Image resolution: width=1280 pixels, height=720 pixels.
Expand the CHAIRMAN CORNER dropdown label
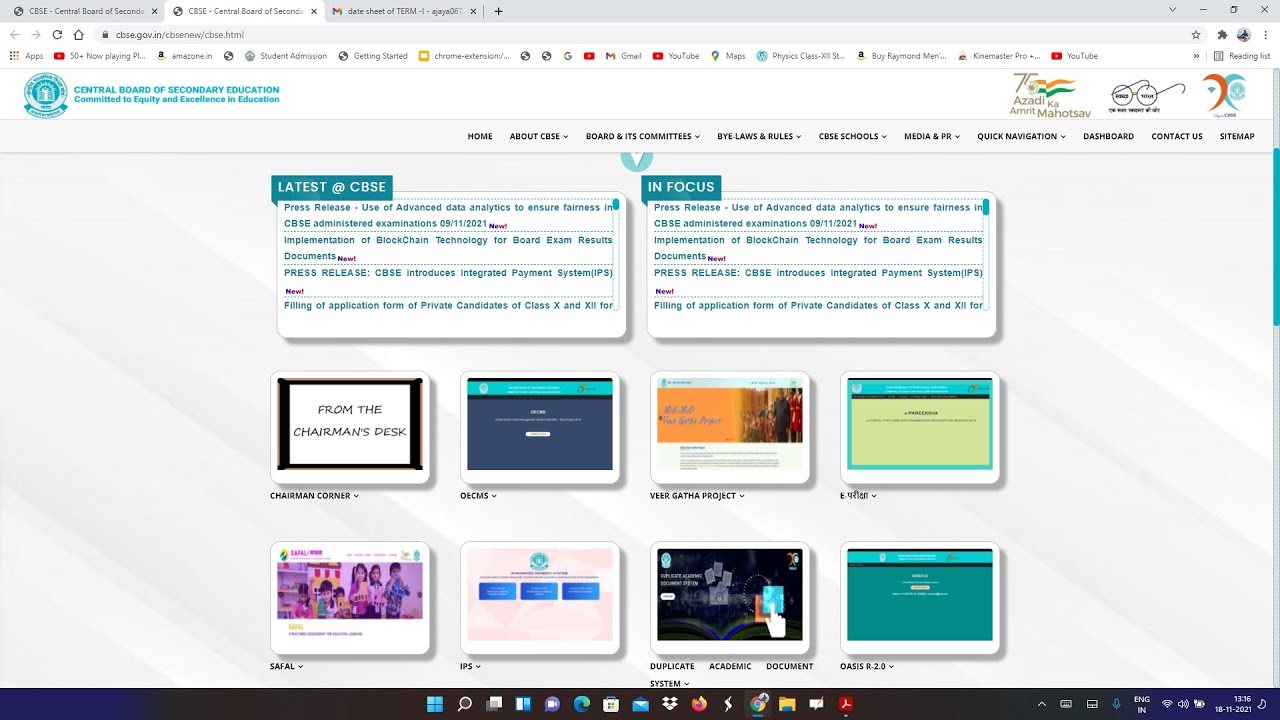[x=314, y=496]
